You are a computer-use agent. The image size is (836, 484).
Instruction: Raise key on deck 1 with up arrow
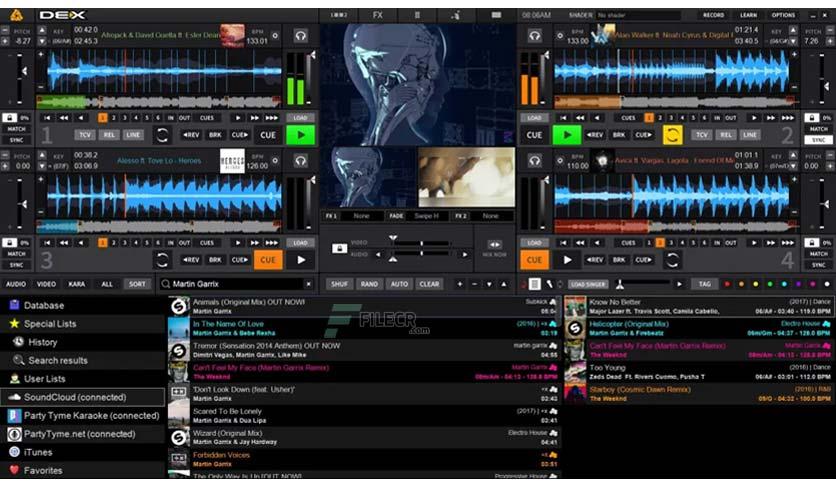point(42,31)
